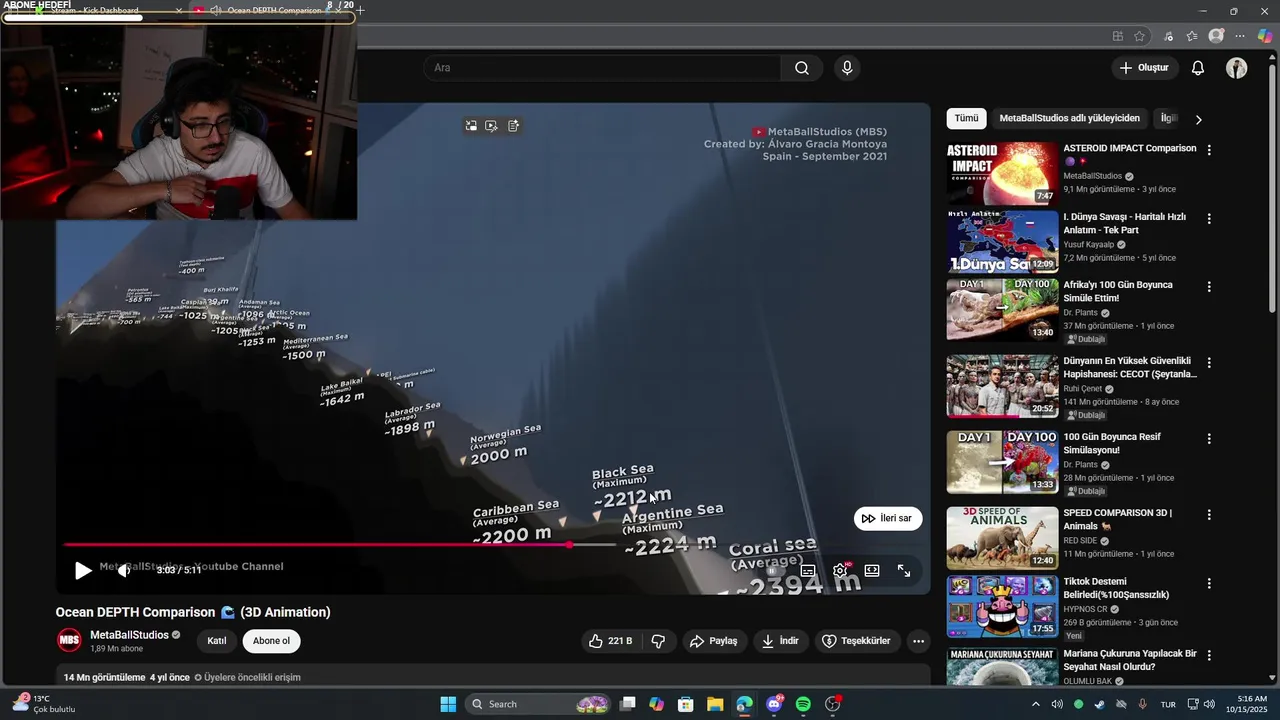Open browser settings and more menu
Screen dimensions: 1280x720
coord(1241,36)
